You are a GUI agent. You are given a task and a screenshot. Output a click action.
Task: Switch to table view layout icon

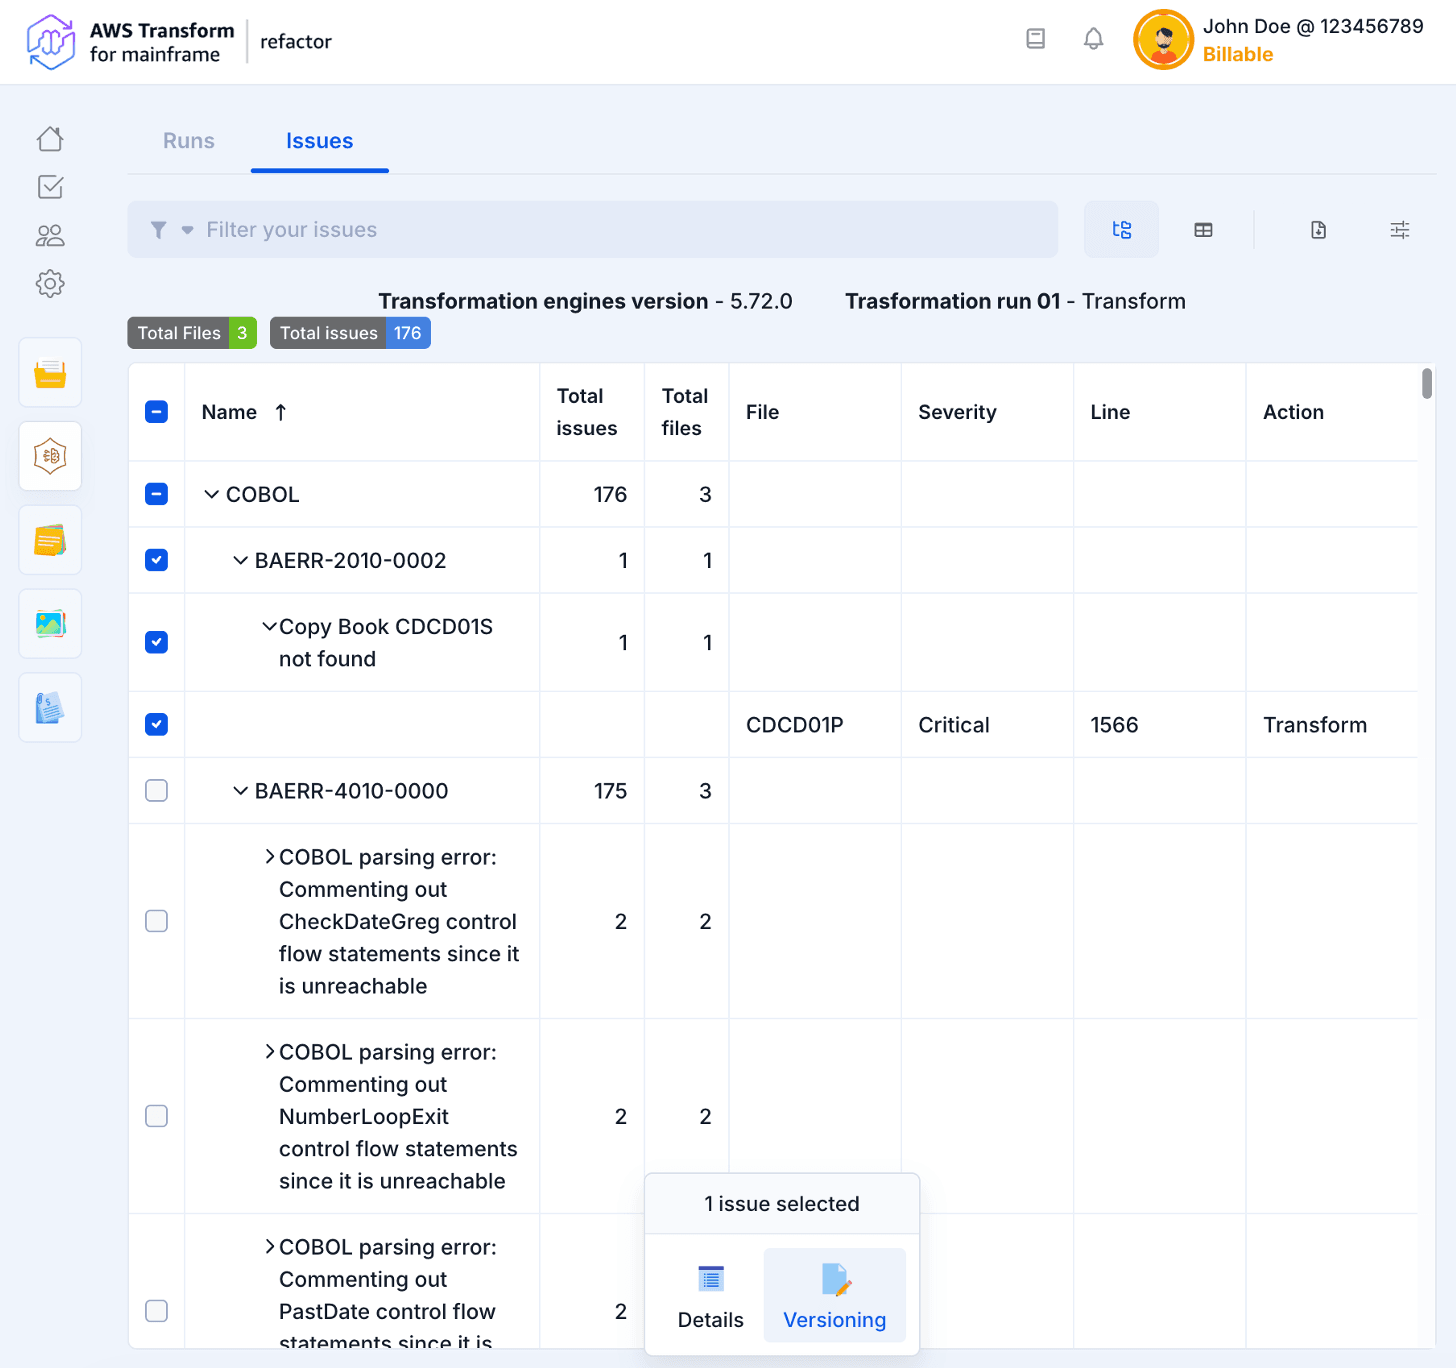tap(1203, 230)
